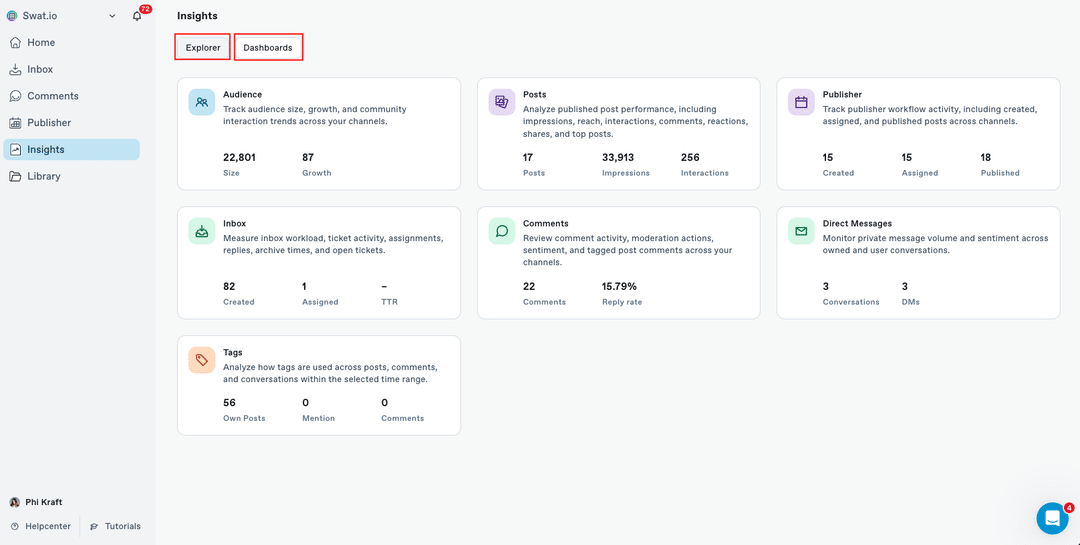This screenshot has width=1080, height=545.
Task: Click the Audience size value 22,801
Action: 240,157
